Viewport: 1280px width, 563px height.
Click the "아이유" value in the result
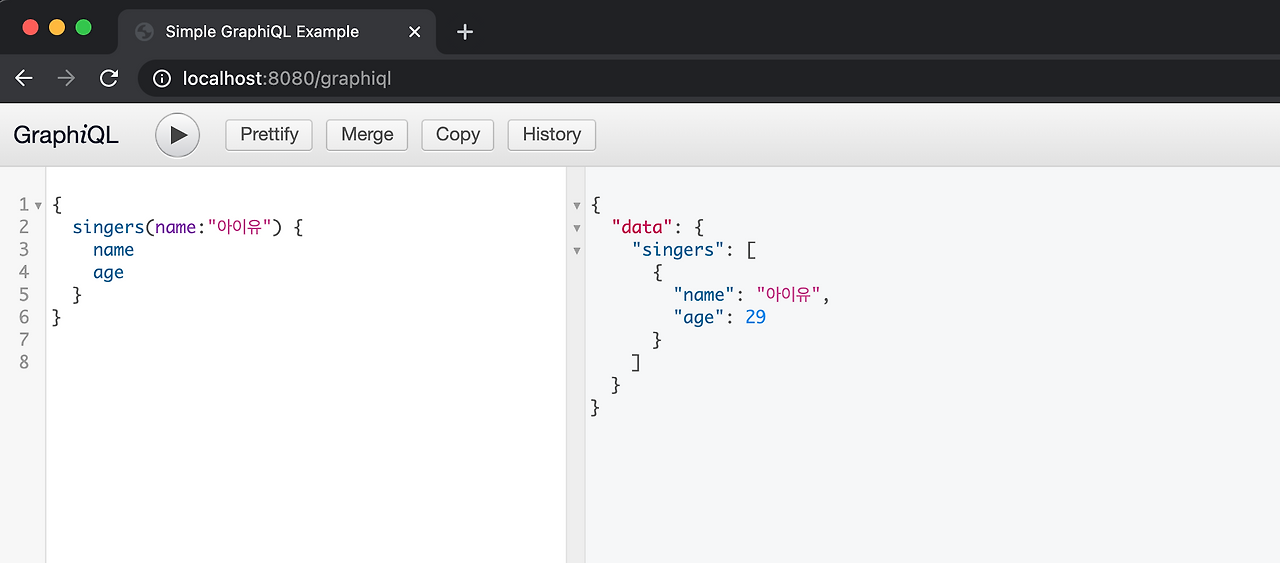pyautogui.click(x=789, y=295)
